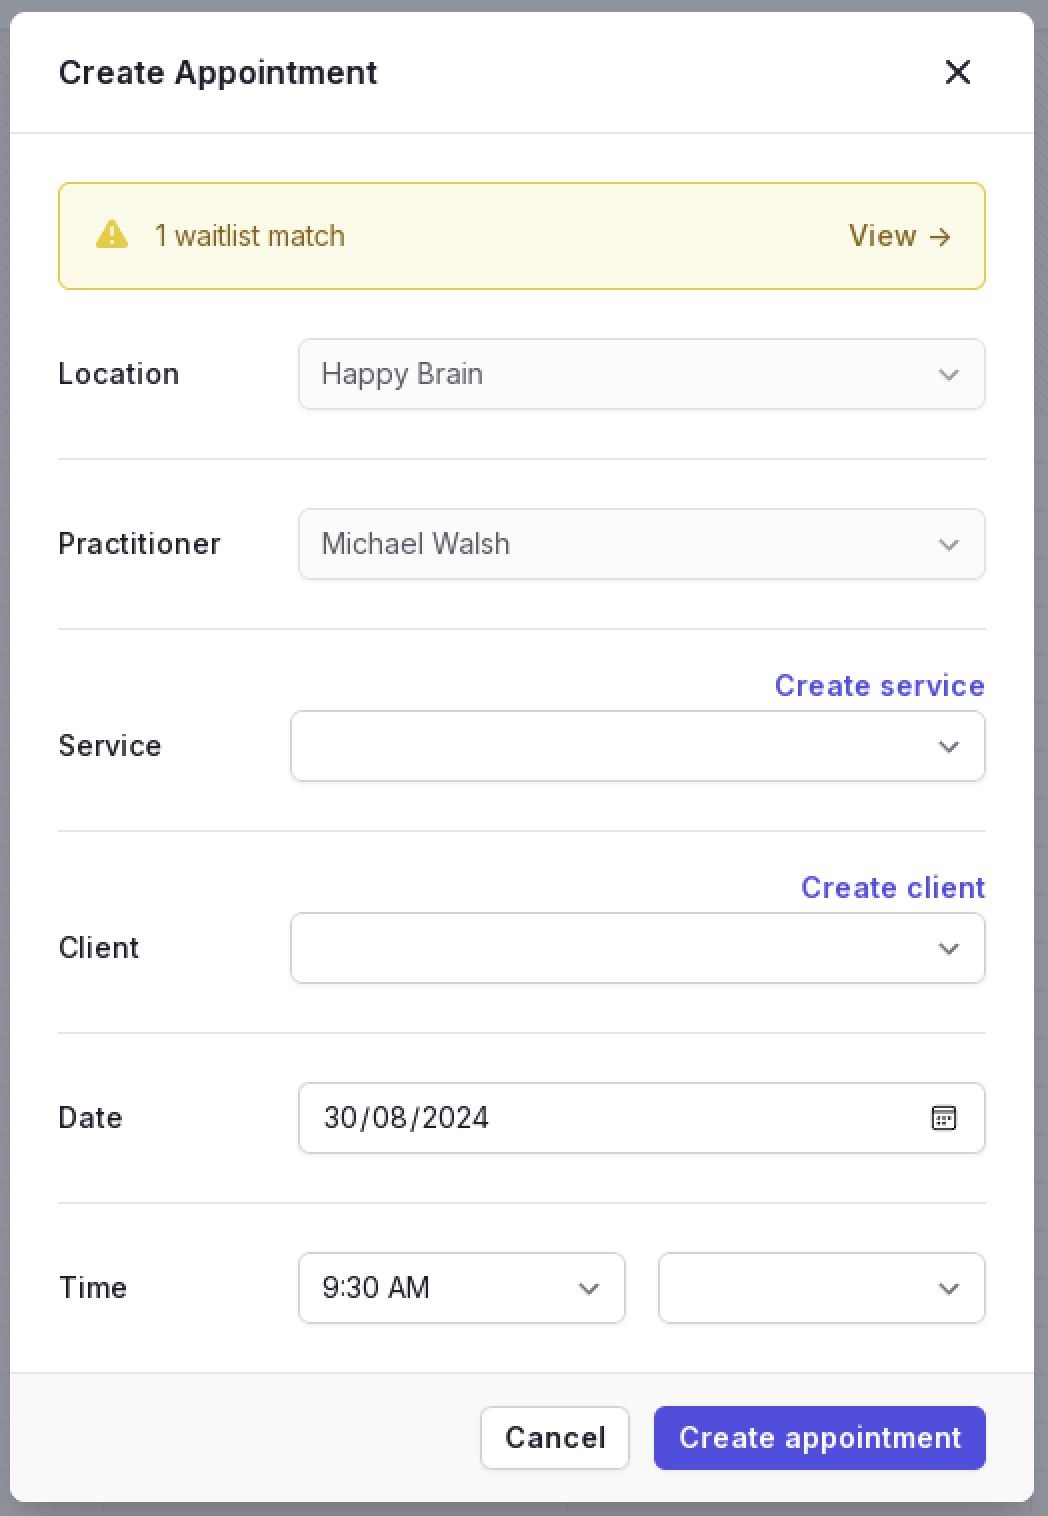The image size is (1048, 1516).
Task: Close the Create Appointment dialog
Action: pos(957,72)
